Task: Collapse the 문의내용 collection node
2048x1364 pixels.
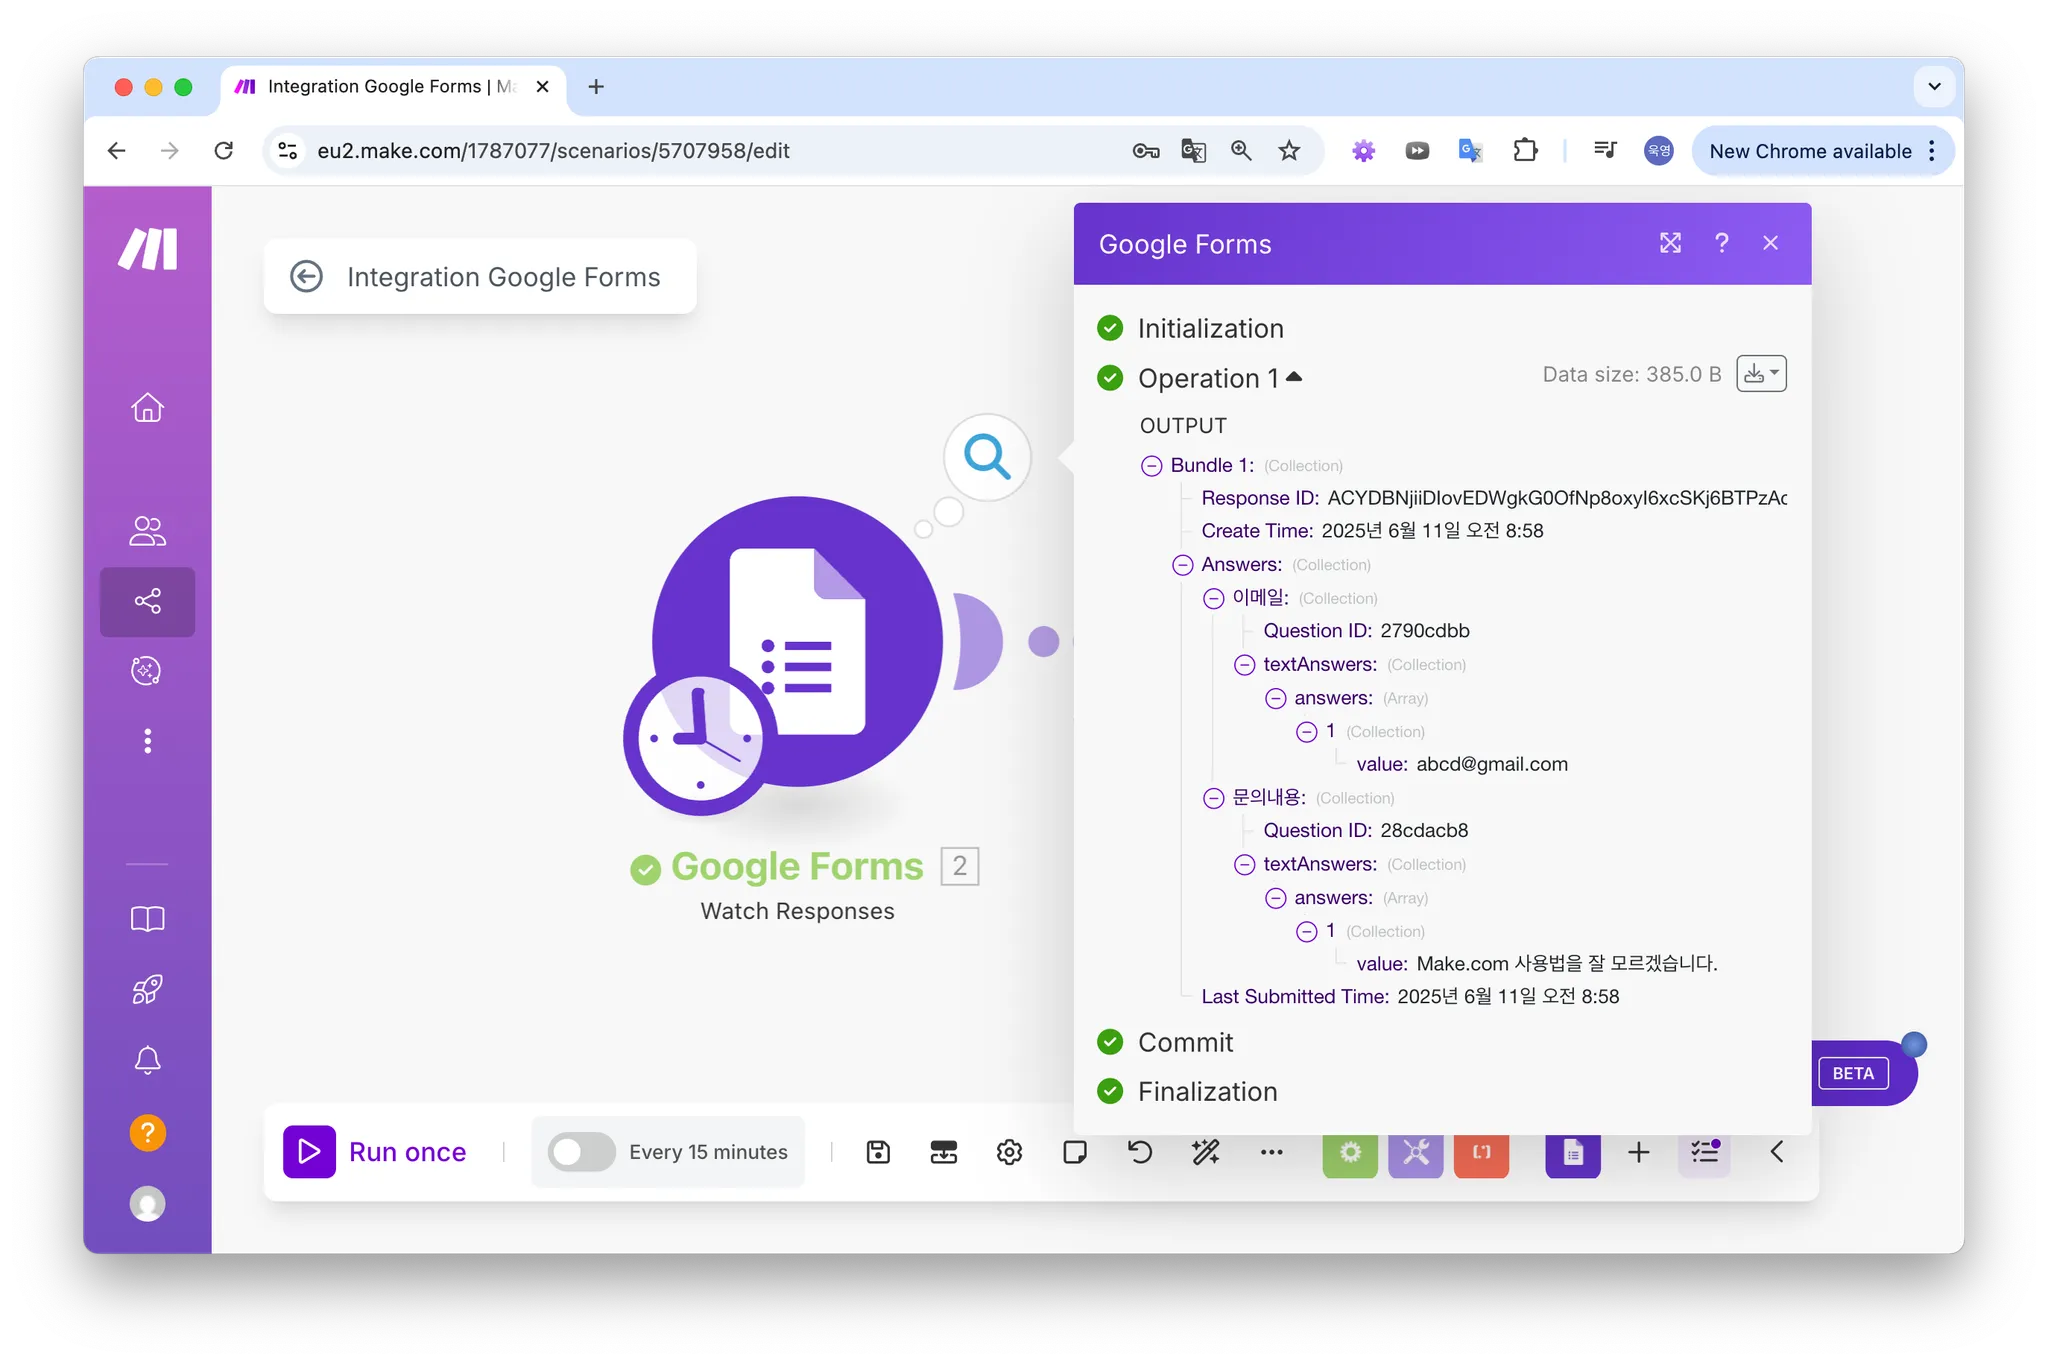Action: click(x=1214, y=798)
